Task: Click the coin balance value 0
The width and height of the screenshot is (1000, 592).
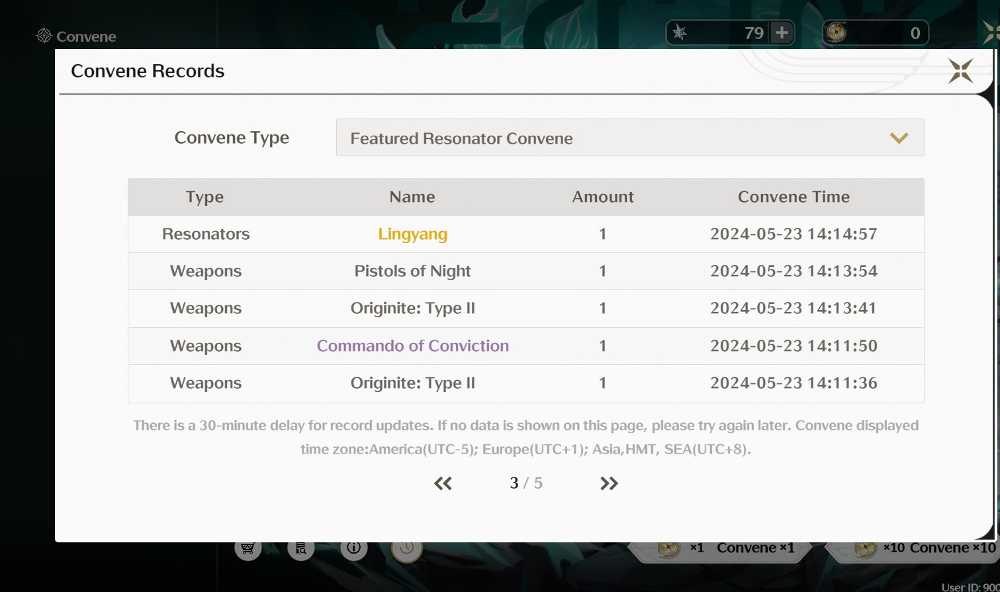Action: tap(915, 33)
